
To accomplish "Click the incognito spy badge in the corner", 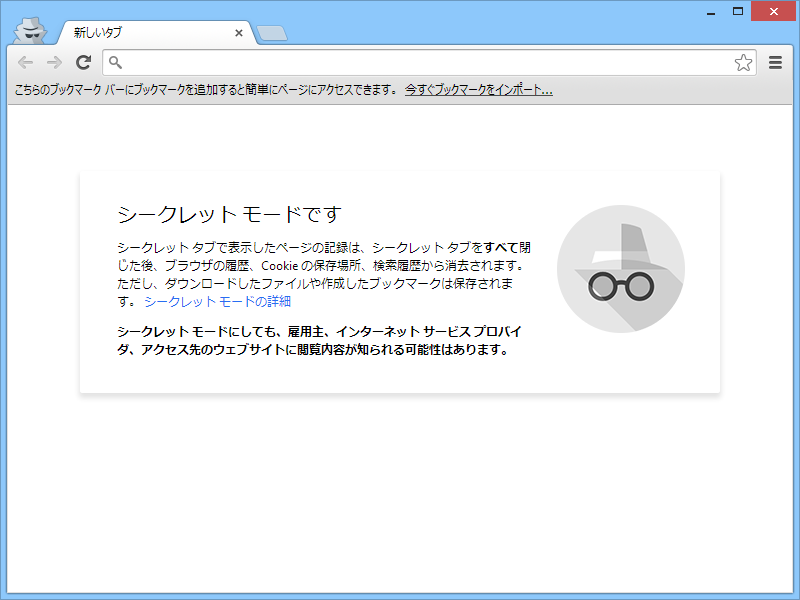I will coord(30,29).
